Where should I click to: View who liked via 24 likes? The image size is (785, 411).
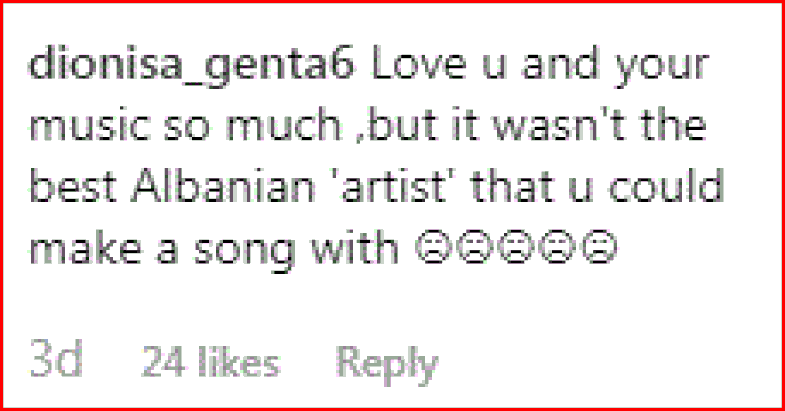click(x=211, y=362)
